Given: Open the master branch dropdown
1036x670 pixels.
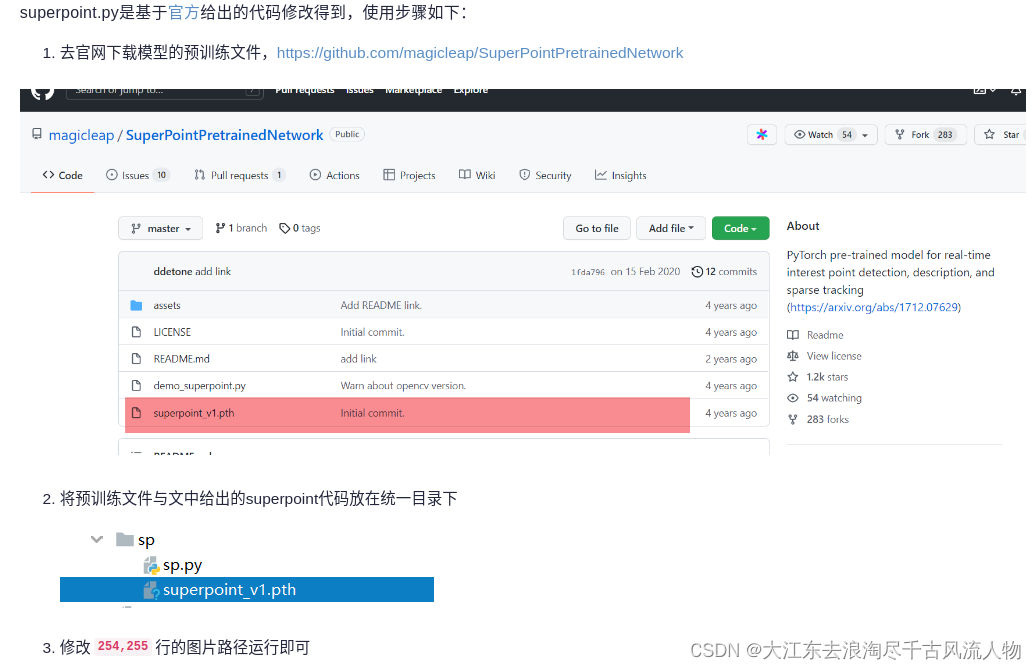Looking at the screenshot, I should [x=160, y=228].
